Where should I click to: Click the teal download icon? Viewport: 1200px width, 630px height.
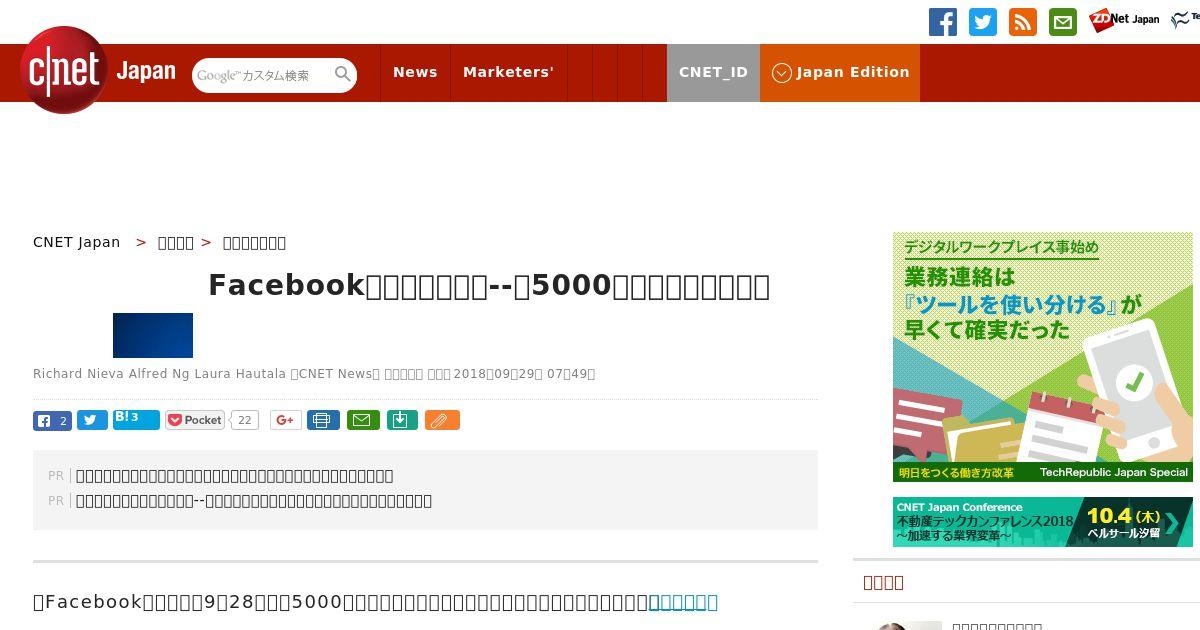point(401,420)
